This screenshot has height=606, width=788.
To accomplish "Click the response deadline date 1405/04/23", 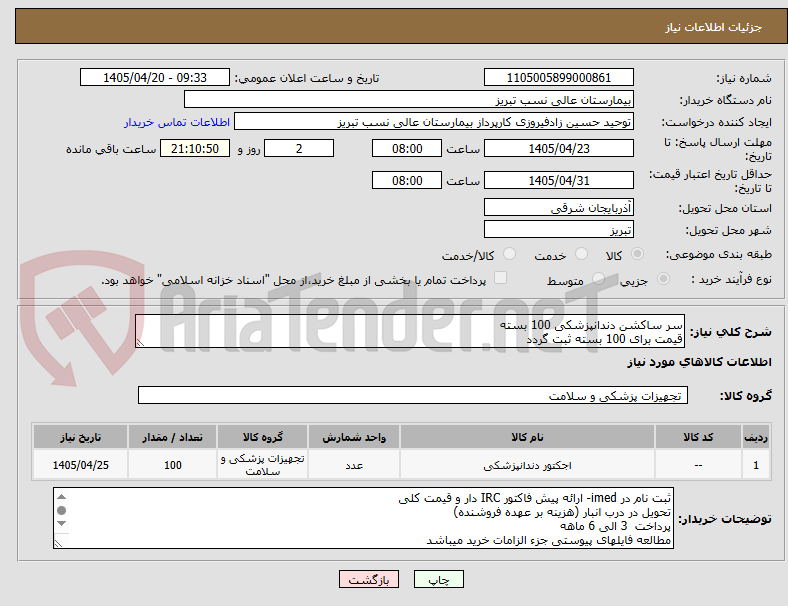I will (x=558, y=148).
